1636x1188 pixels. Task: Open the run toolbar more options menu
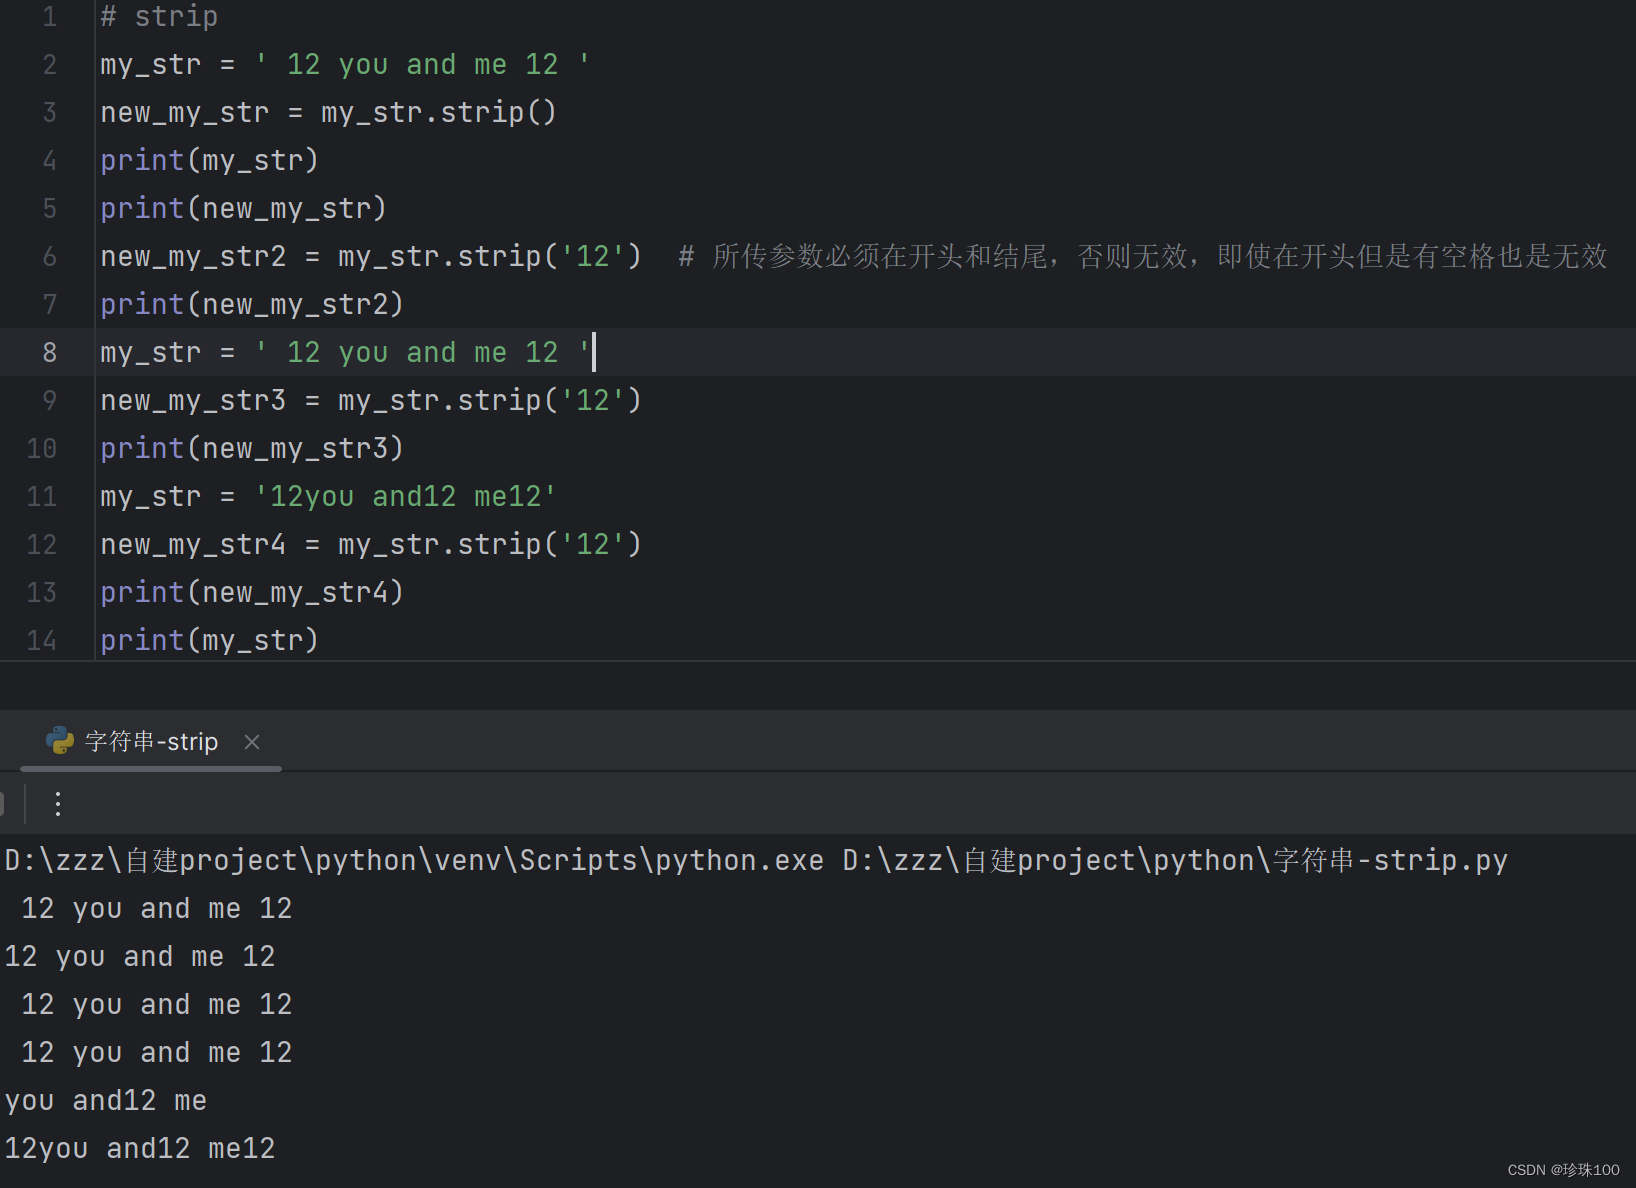tap(58, 804)
